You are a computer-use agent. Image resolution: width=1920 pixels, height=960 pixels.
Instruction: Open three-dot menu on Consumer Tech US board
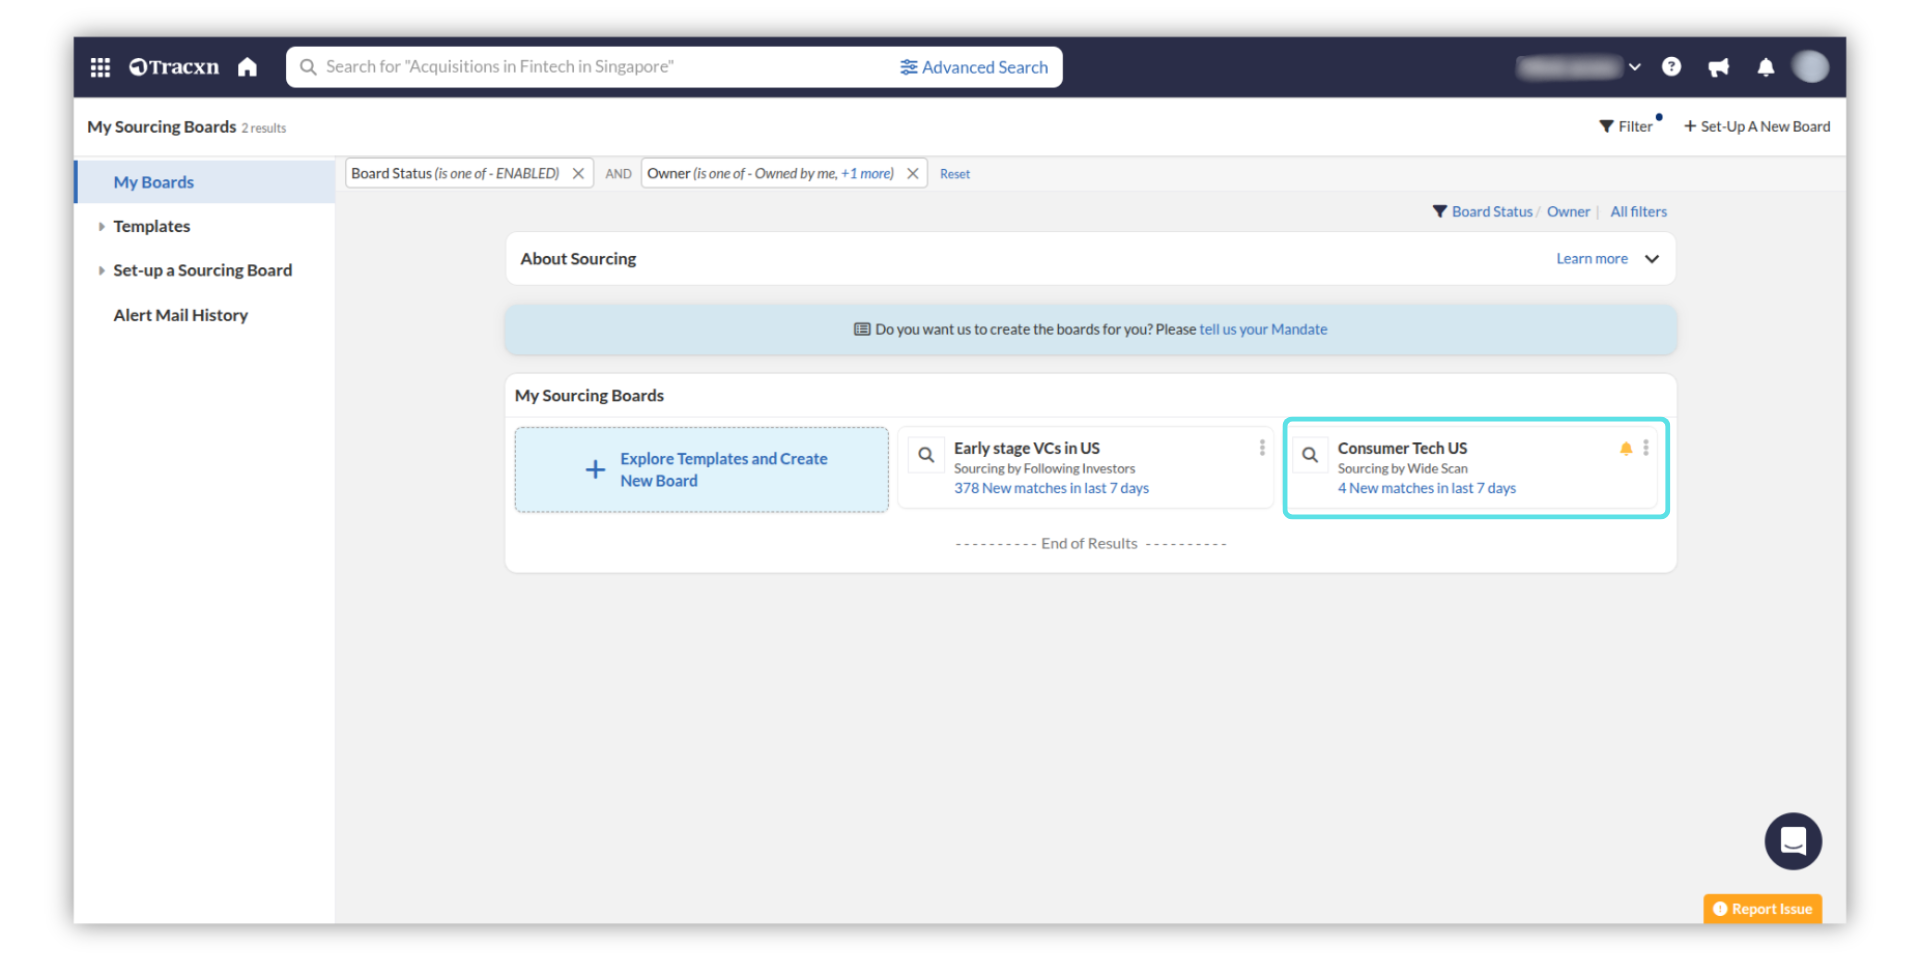(x=1646, y=448)
